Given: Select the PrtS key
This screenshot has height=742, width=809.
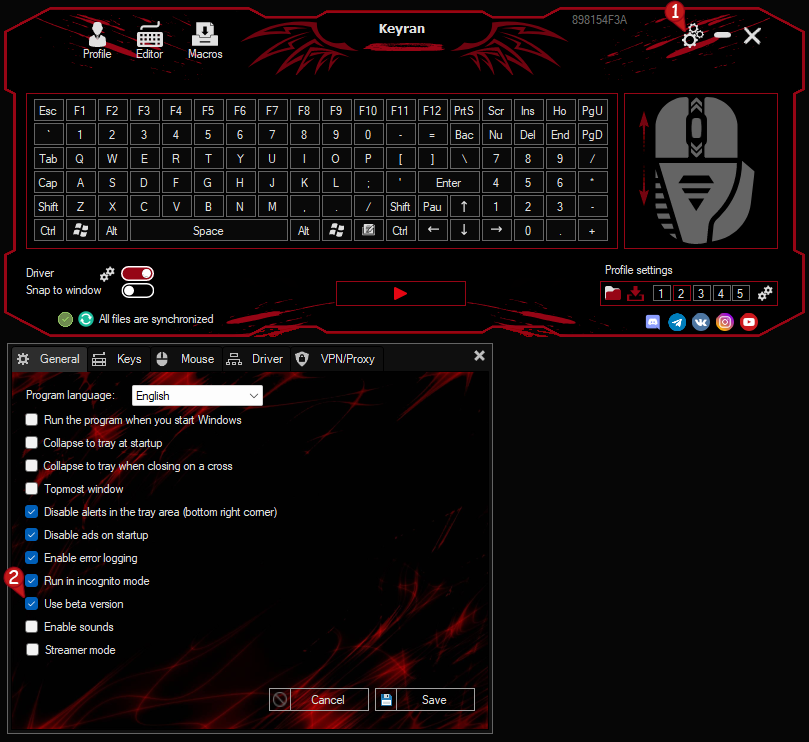Looking at the screenshot, I should click(x=464, y=111).
